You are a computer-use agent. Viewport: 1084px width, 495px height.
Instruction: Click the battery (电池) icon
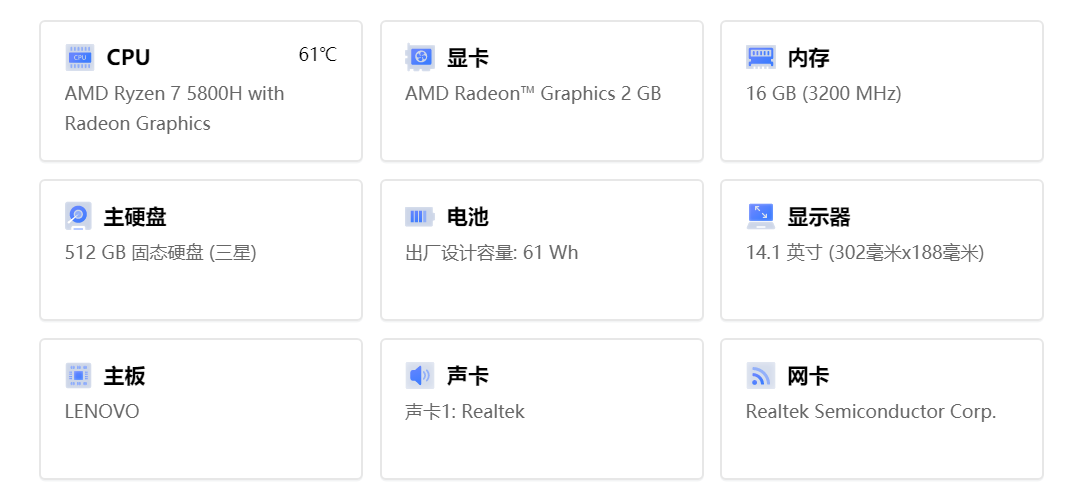pos(420,216)
